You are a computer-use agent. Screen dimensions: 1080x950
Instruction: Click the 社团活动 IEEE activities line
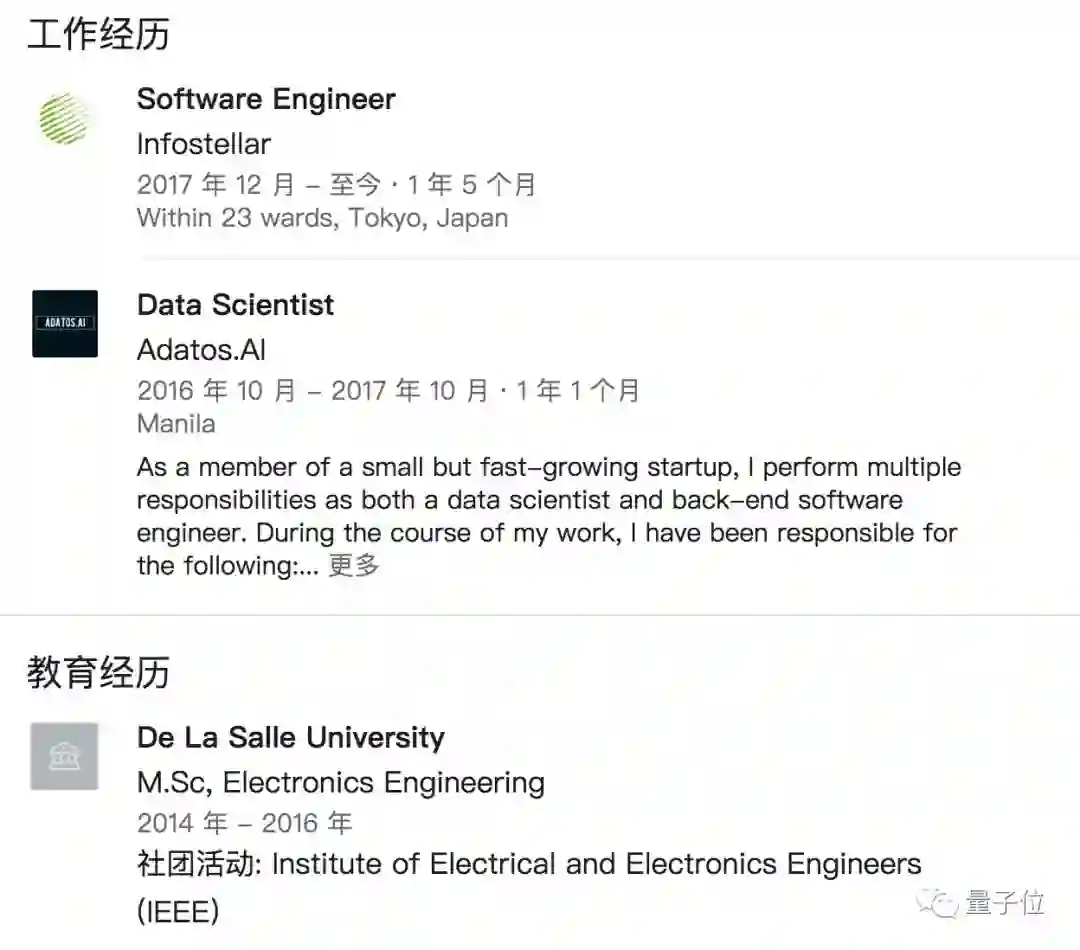pos(529,864)
